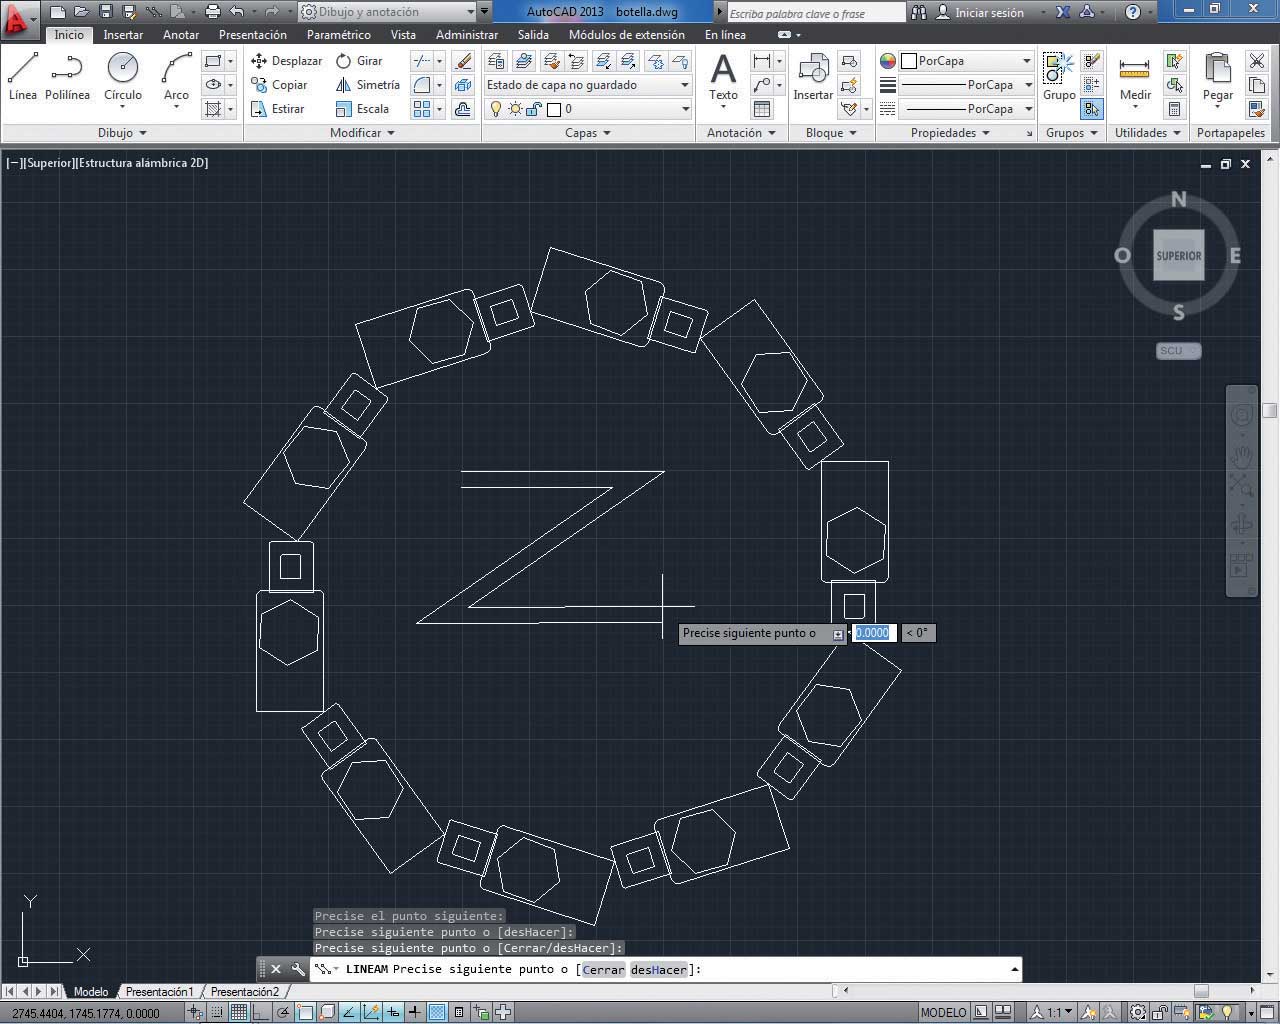Click the quick calculator icon in Utilidades
The height and width of the screenshot is (1024, 1280).
tap(1175, 109)
